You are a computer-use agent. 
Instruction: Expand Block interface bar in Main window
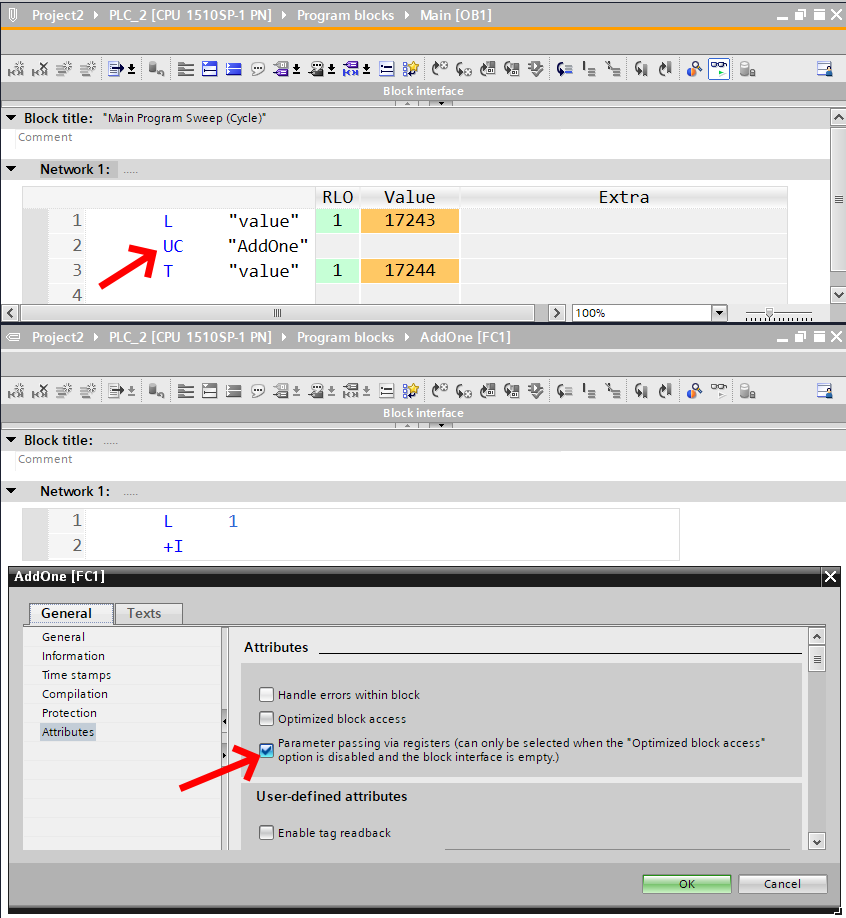pyautogui.click(x=441, y=103)
